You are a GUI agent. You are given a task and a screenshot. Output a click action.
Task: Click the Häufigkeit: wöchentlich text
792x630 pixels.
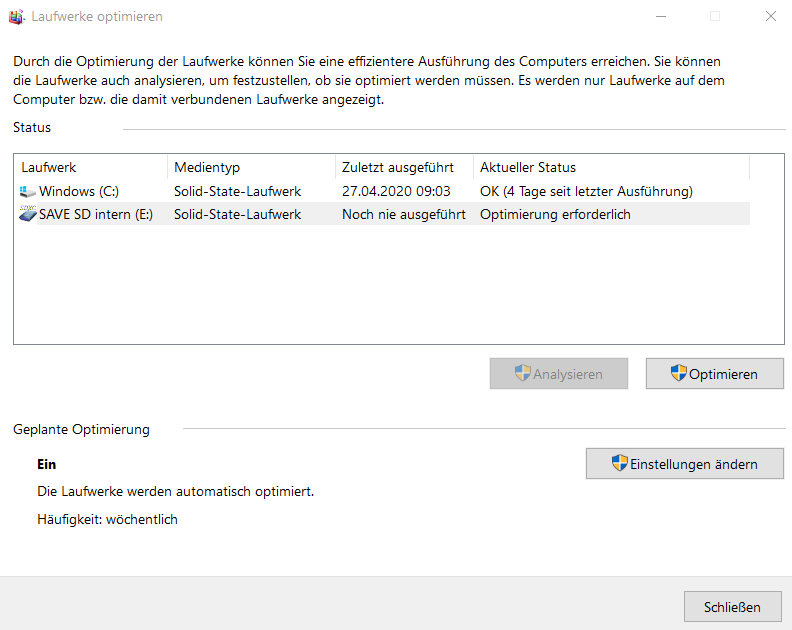click(108, 519)
